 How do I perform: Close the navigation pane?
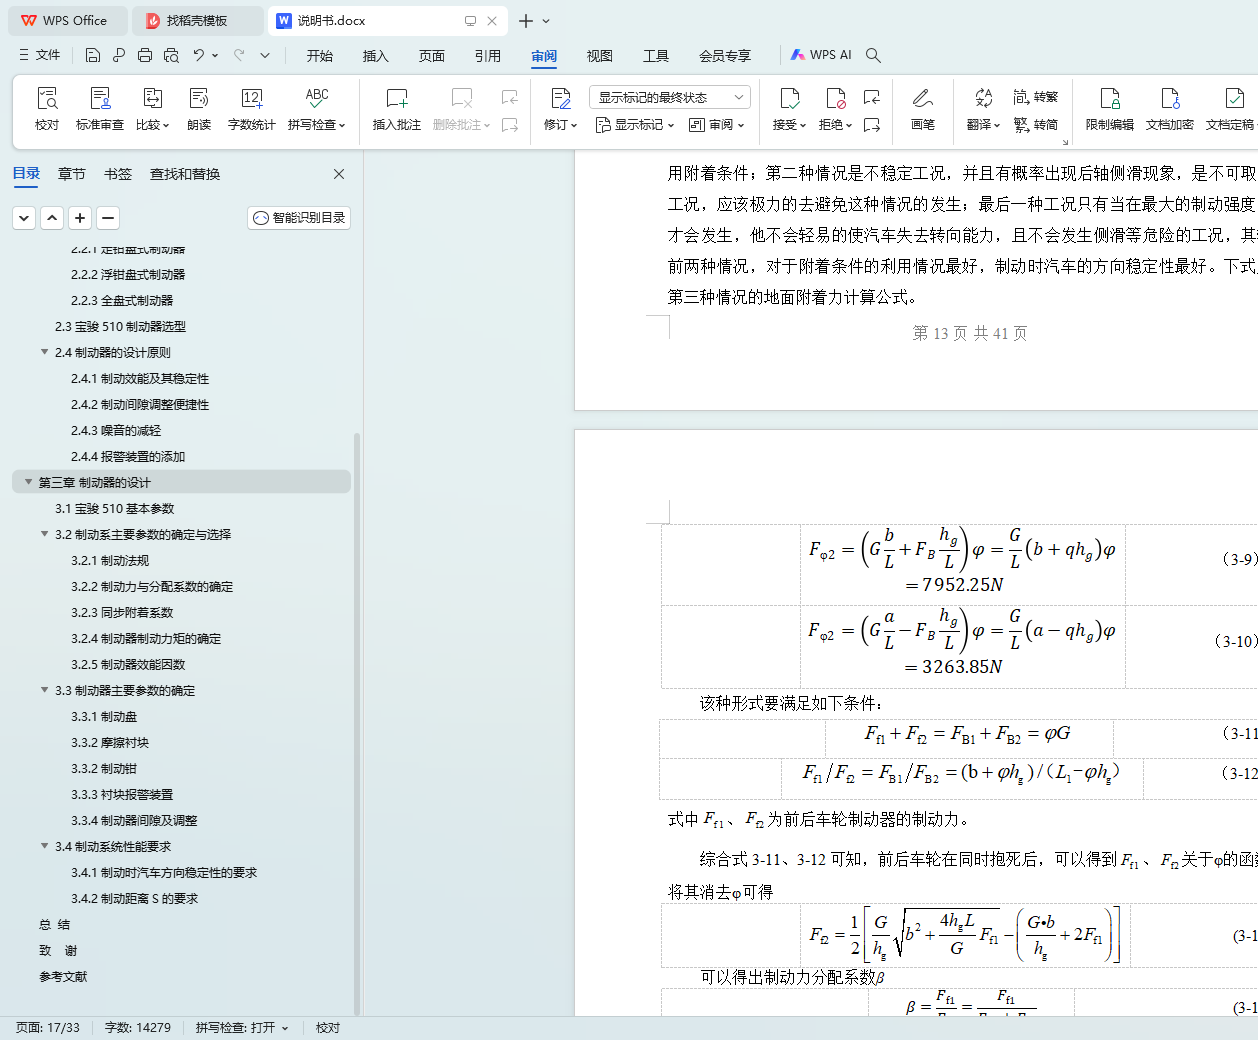coord(339,174)
